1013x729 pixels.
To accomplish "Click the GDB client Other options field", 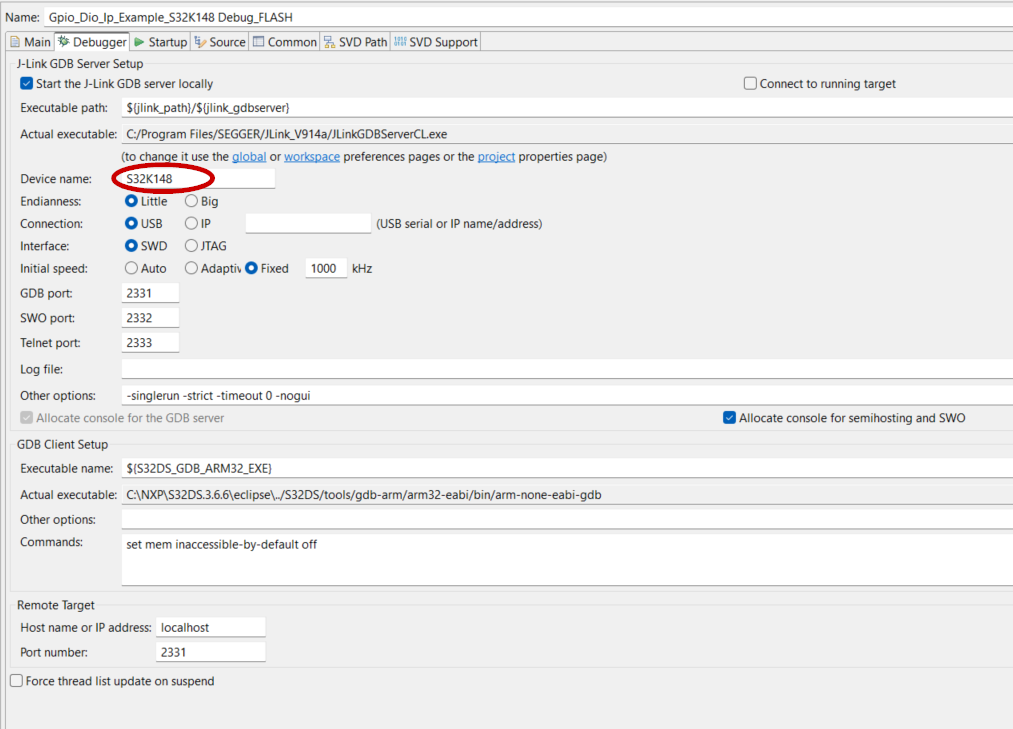I will click(x=567, y=519).
